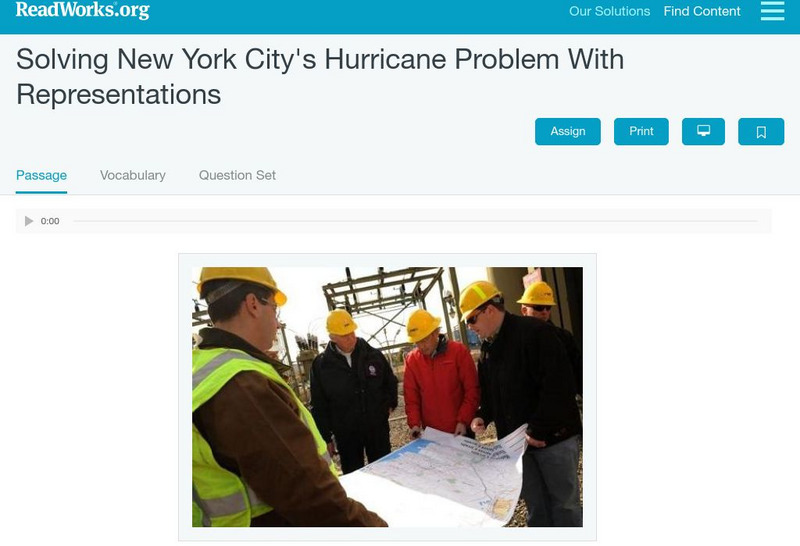Click the 0:00 audio time label
The width and height of the screenshot is (800, 546).
pyautogui.click(x=50, y=221)
